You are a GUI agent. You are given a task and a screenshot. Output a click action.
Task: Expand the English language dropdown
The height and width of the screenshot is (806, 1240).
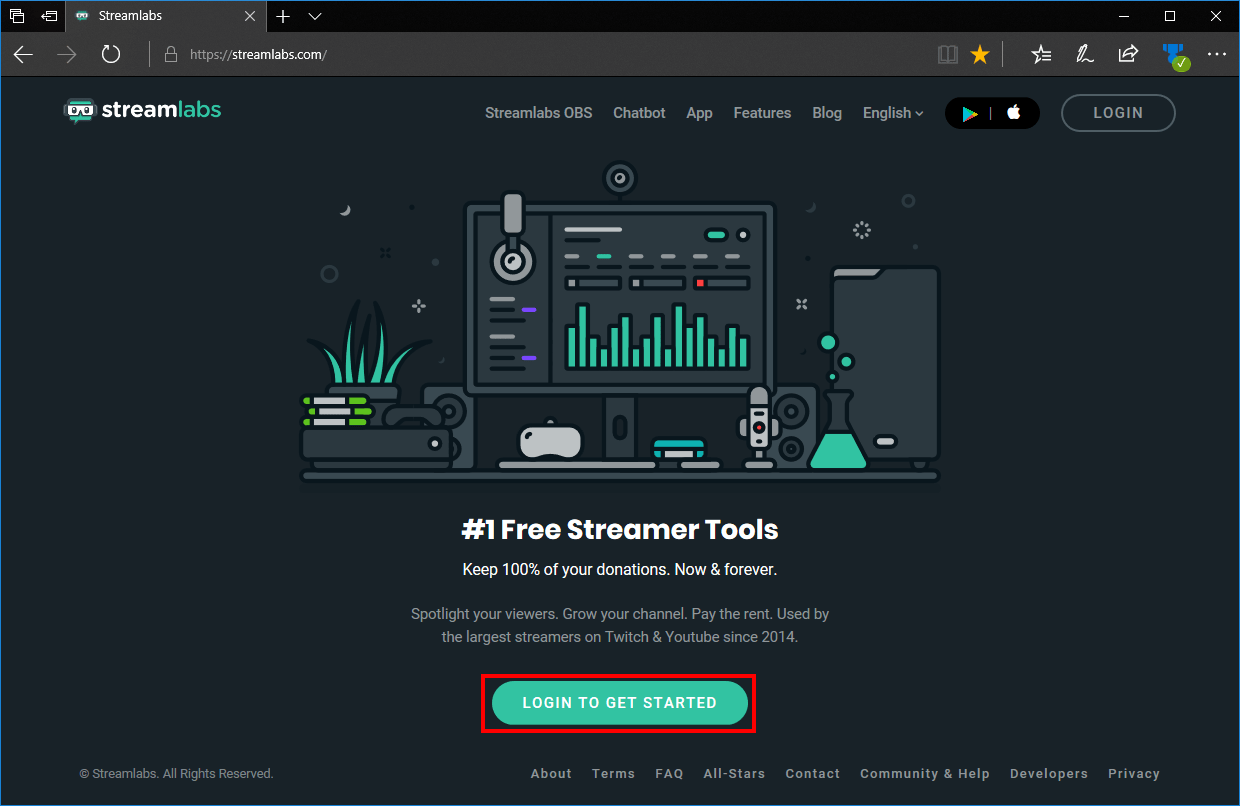click(x=892, y=113)
